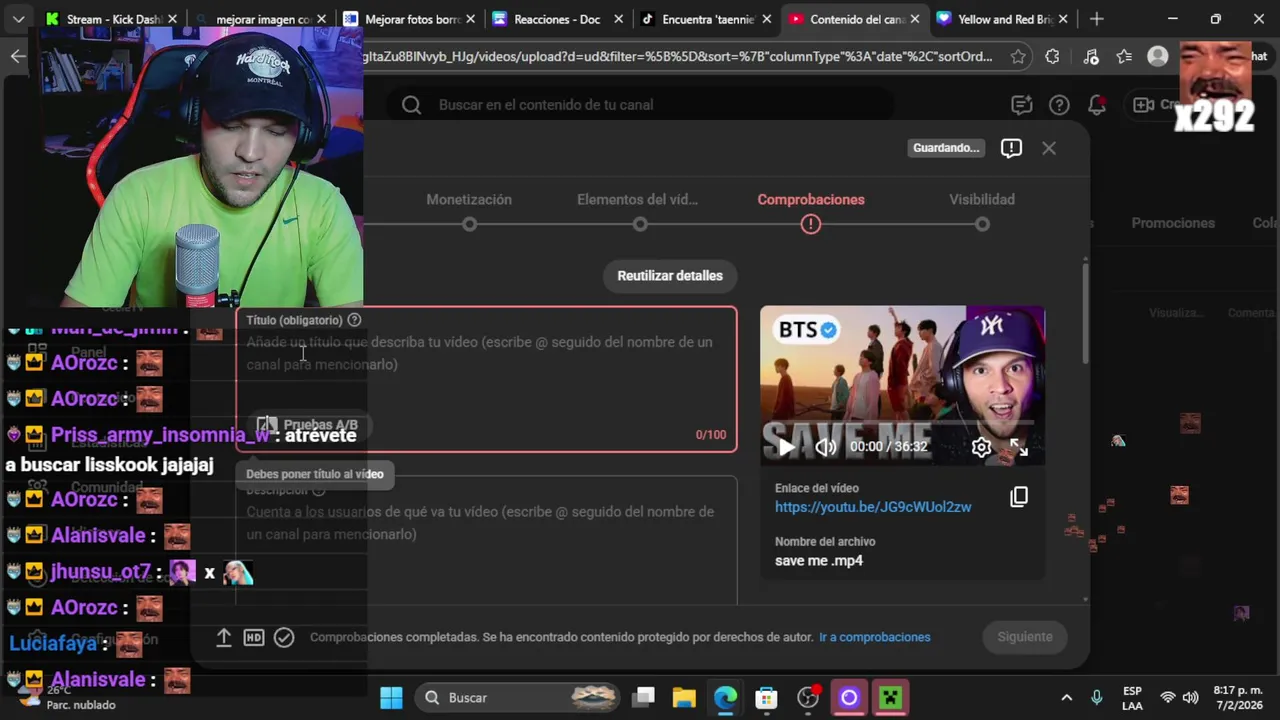Open OBS Studio from the taskbar

[807, 697]
